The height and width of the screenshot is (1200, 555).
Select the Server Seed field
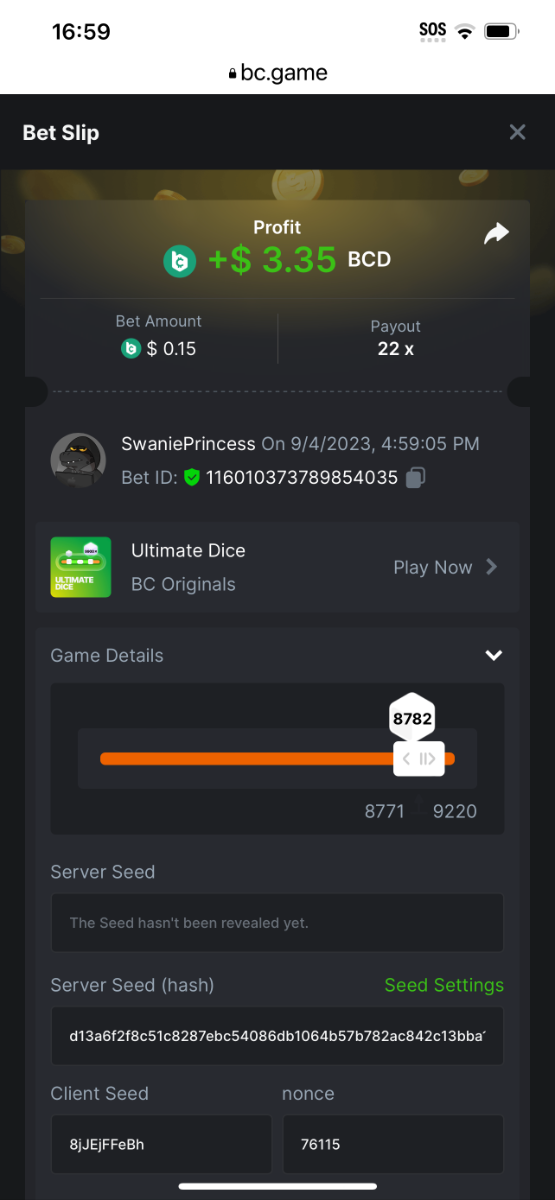coord(277,923)
